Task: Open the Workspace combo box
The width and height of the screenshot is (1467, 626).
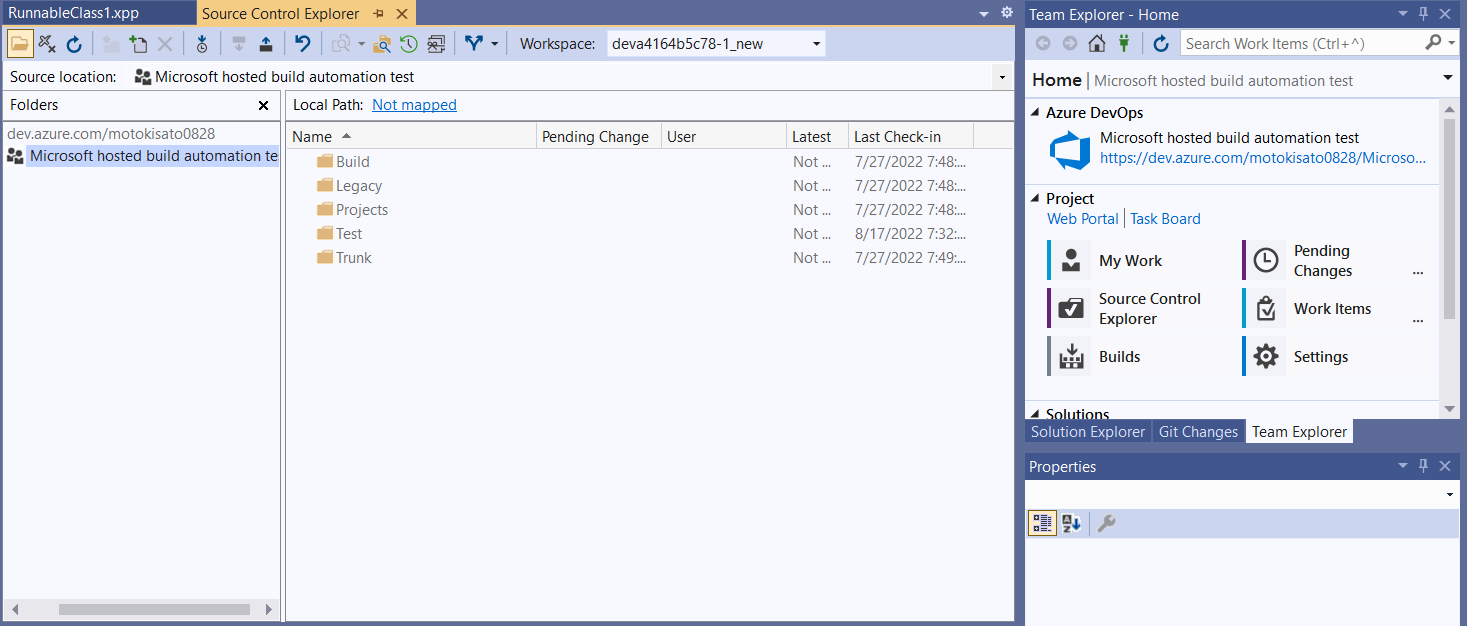Action: (x=716, y=44)
